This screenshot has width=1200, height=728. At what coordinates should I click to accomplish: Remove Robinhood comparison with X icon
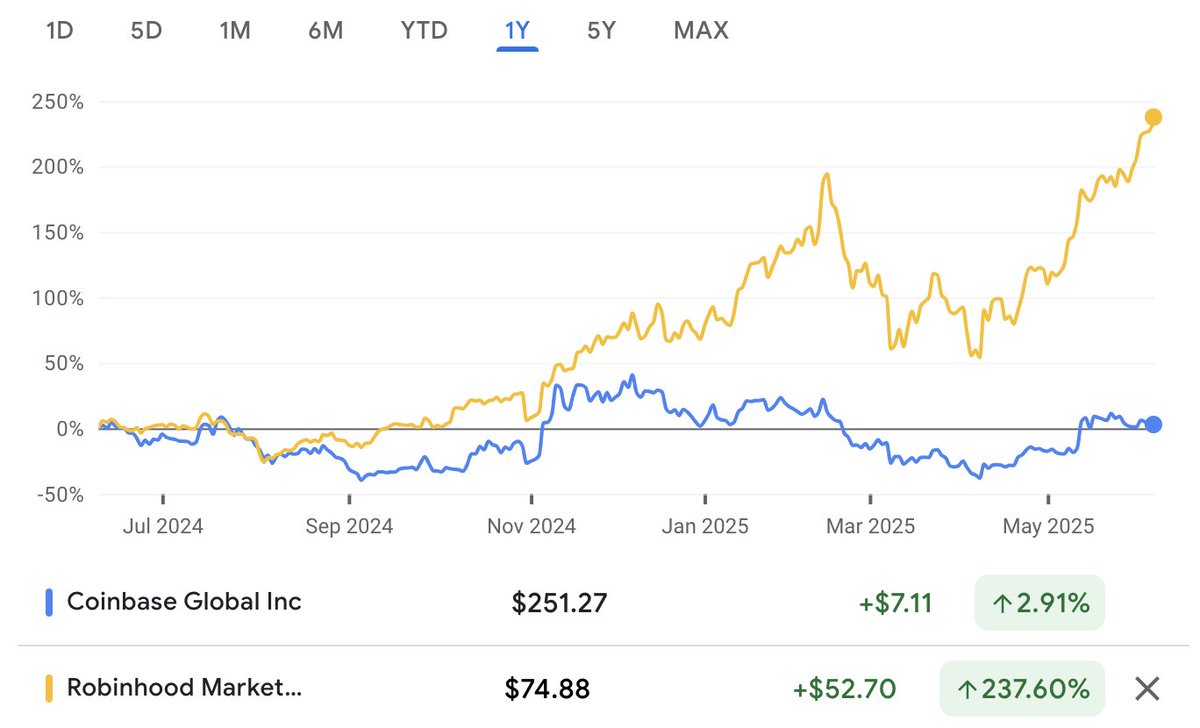(1147, 688)
